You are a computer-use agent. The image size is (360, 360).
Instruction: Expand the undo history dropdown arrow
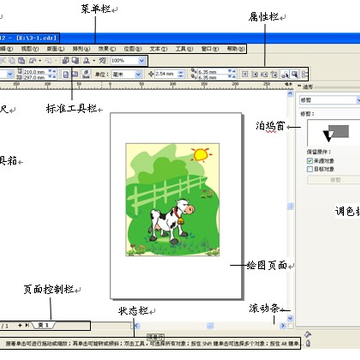pyautogui.click(x=40, y=61)
